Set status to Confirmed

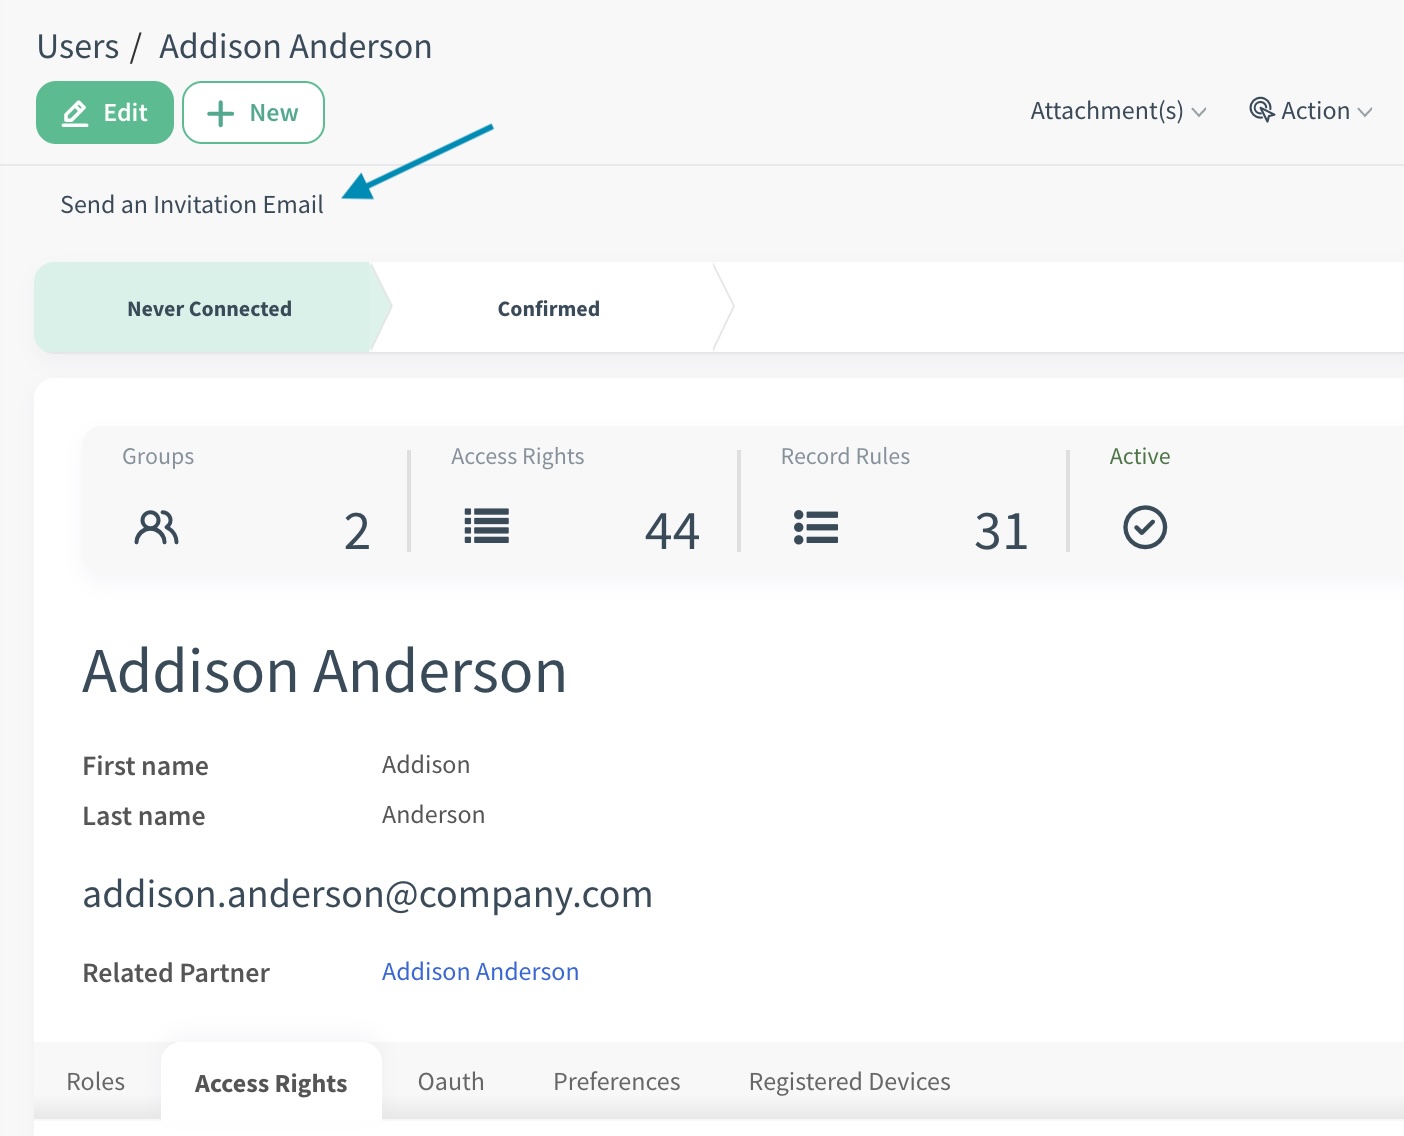point(548,309)
